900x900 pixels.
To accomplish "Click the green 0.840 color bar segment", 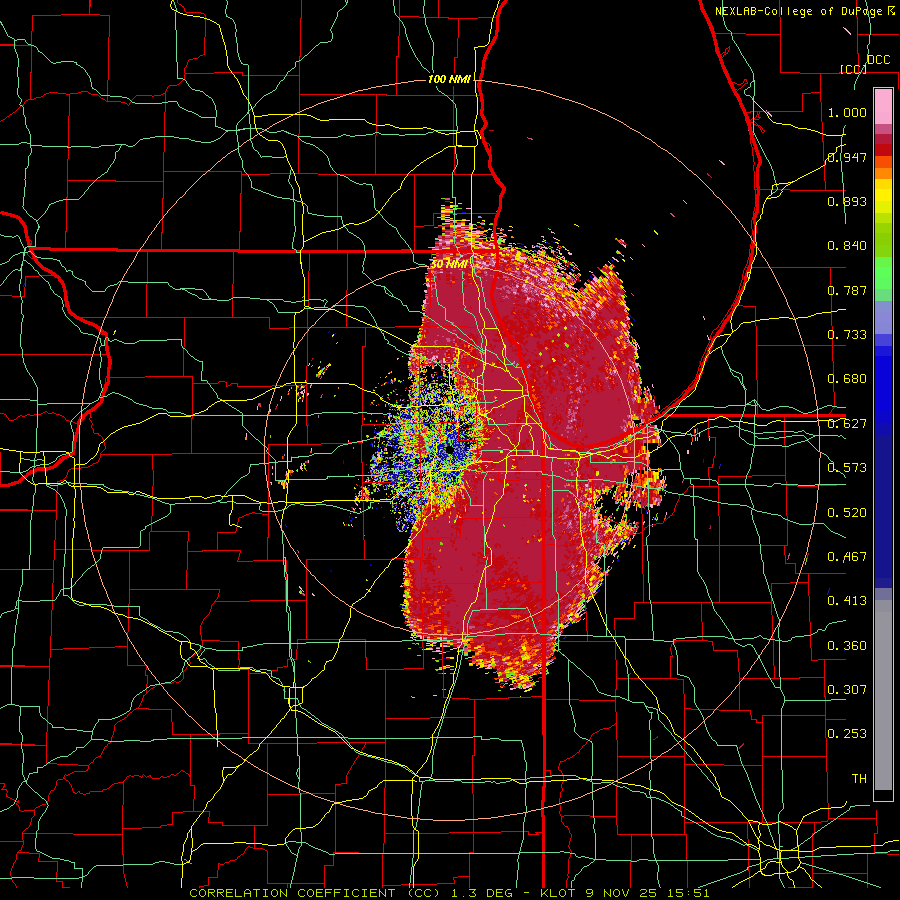I will (x=883, y=239).
